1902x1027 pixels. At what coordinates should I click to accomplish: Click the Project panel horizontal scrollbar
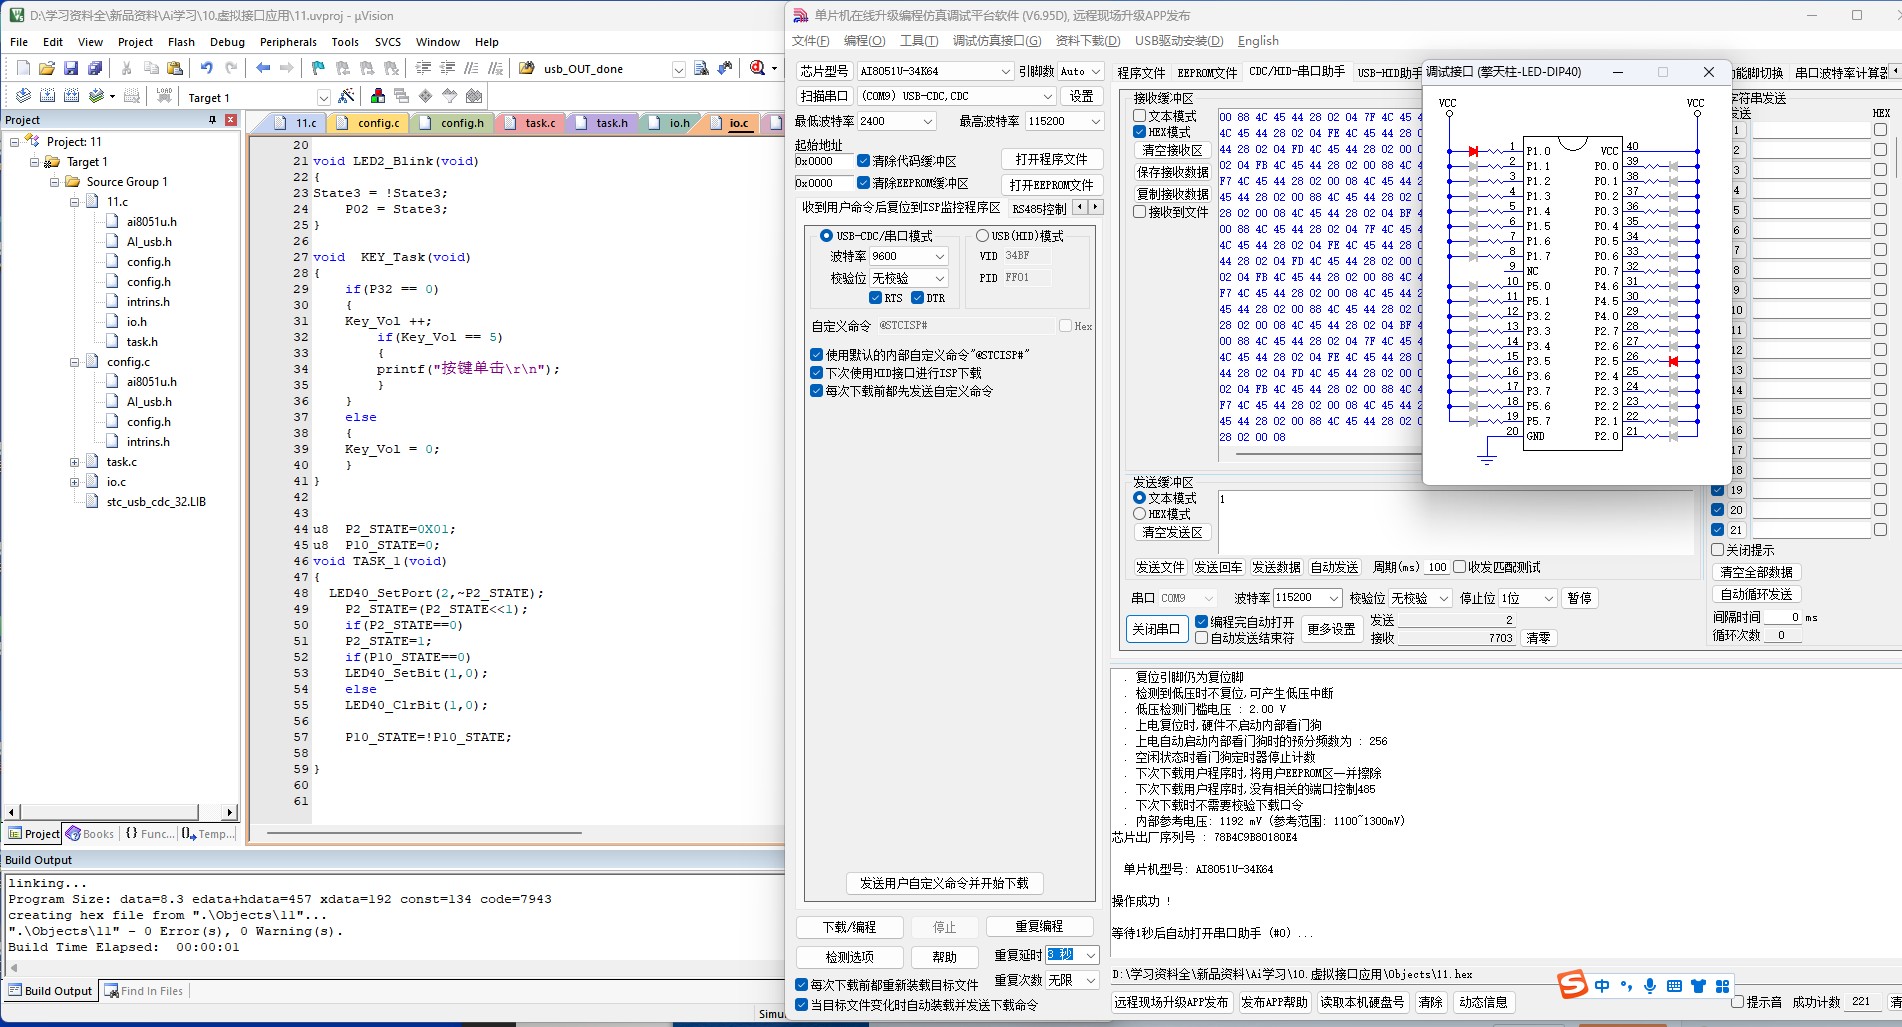tap(120, 812)
